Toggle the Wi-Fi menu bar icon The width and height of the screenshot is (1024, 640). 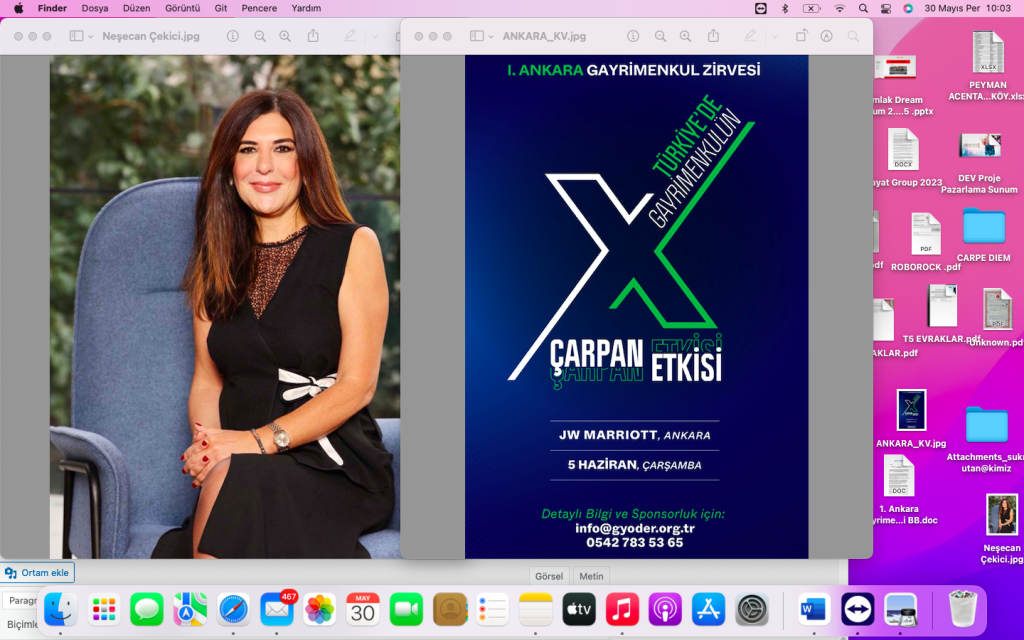(x=839, y=8)
